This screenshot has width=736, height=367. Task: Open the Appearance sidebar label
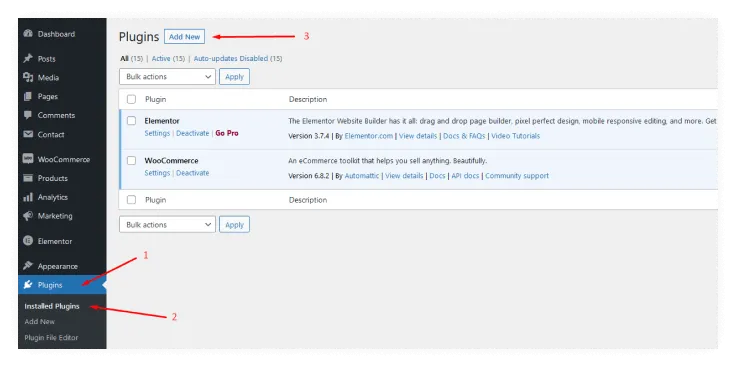tap(58, 266)
